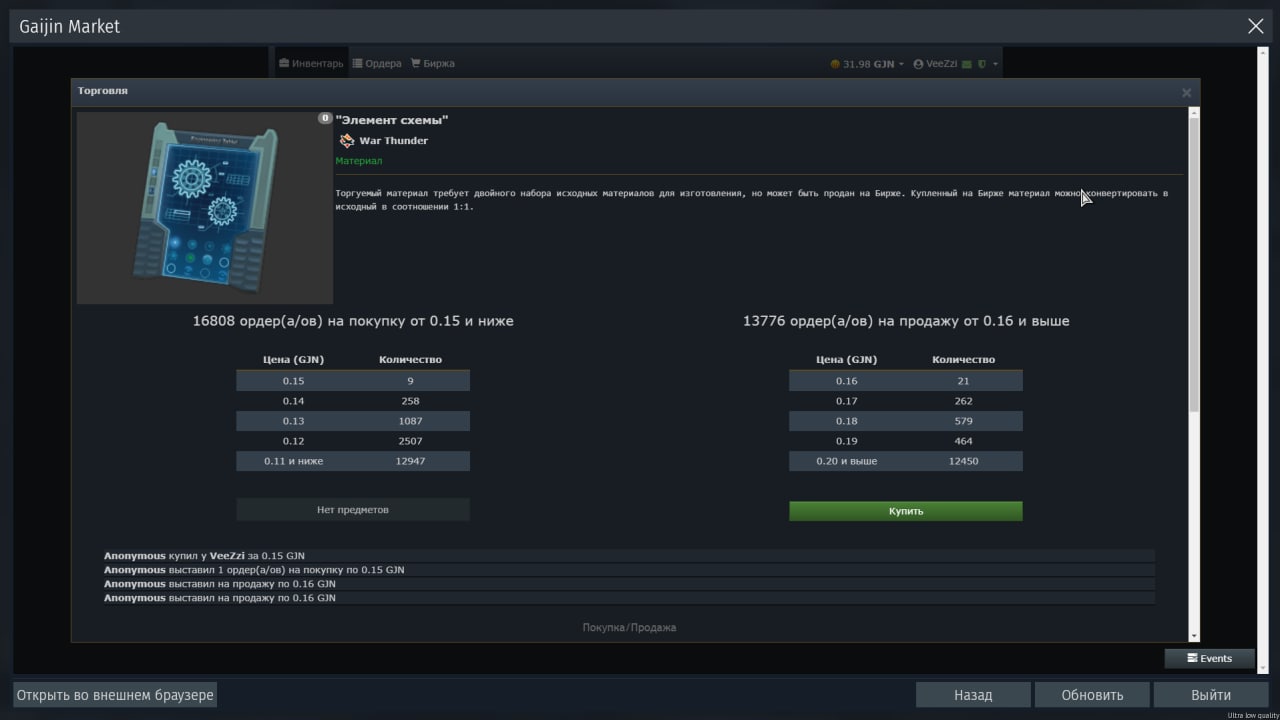Click the green shield icon near VeeZzi
Image resolution: width=1280 pixels, height=720 pixels.
coord(982,64)
